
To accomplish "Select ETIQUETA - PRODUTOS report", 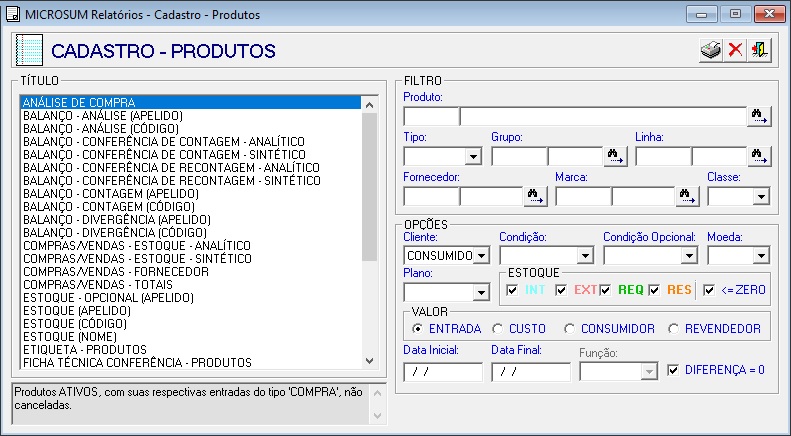I will 191,350.
